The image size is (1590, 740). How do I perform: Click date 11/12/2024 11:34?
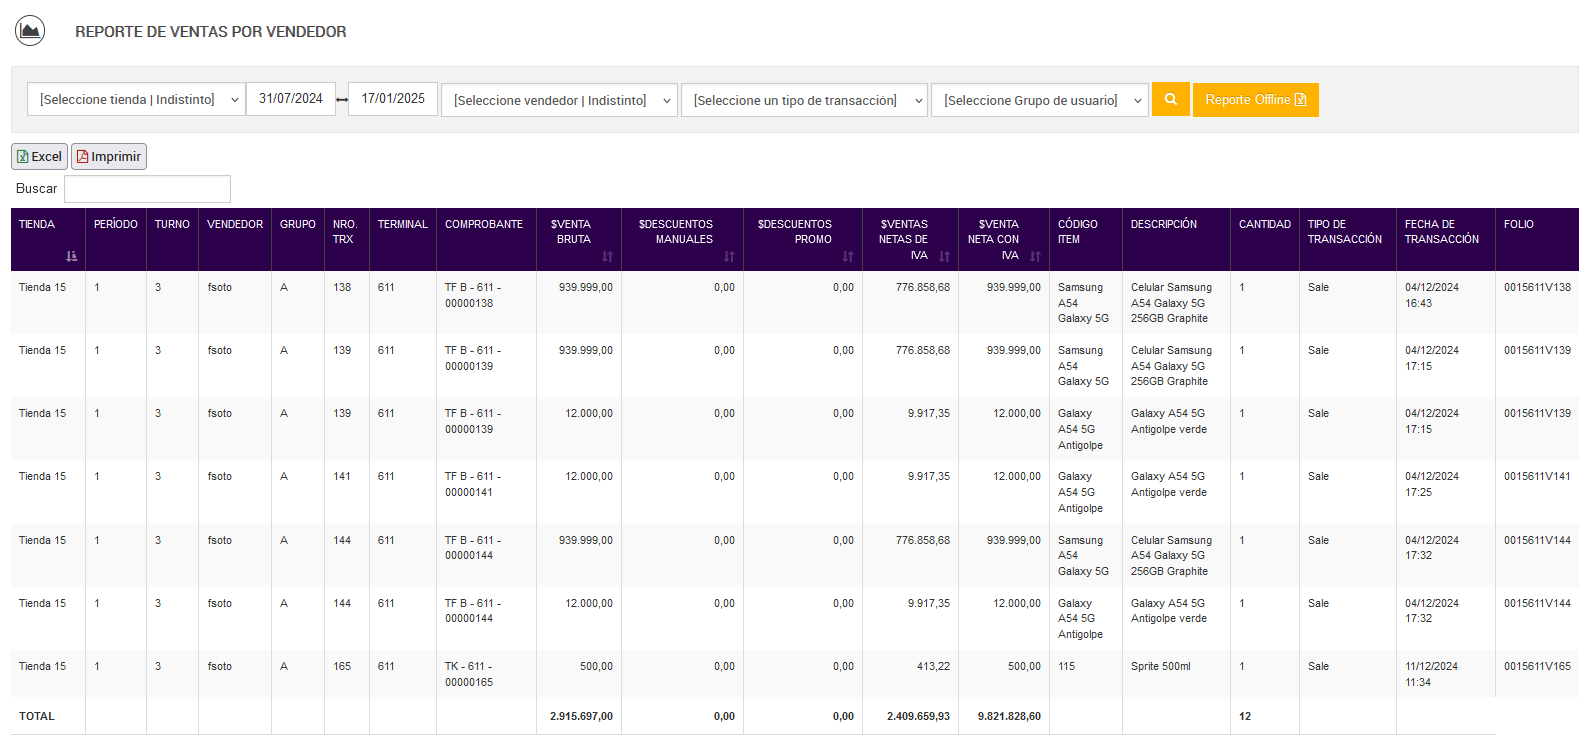tap(1431, 674)
